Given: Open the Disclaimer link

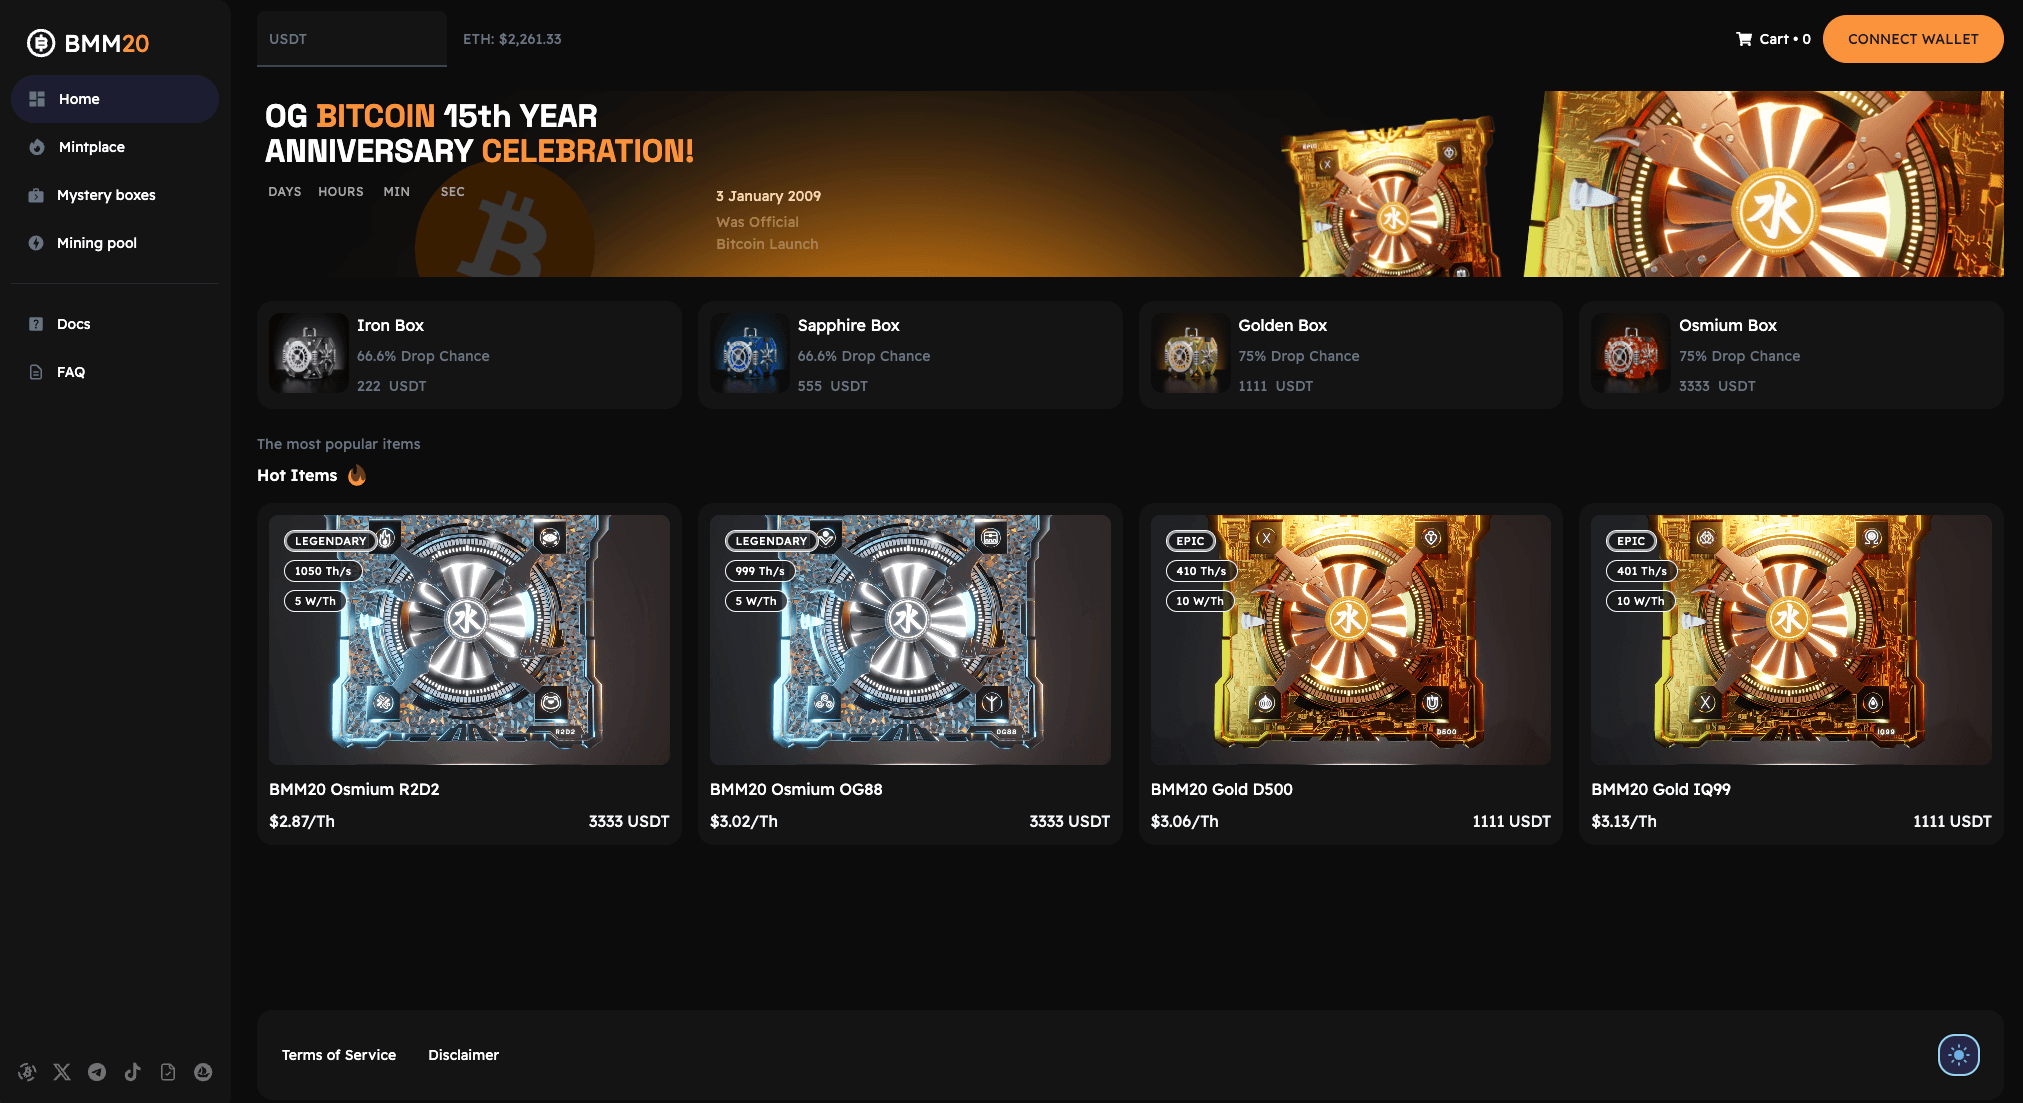Looking at the screenshot, I should coord(463,1055).
